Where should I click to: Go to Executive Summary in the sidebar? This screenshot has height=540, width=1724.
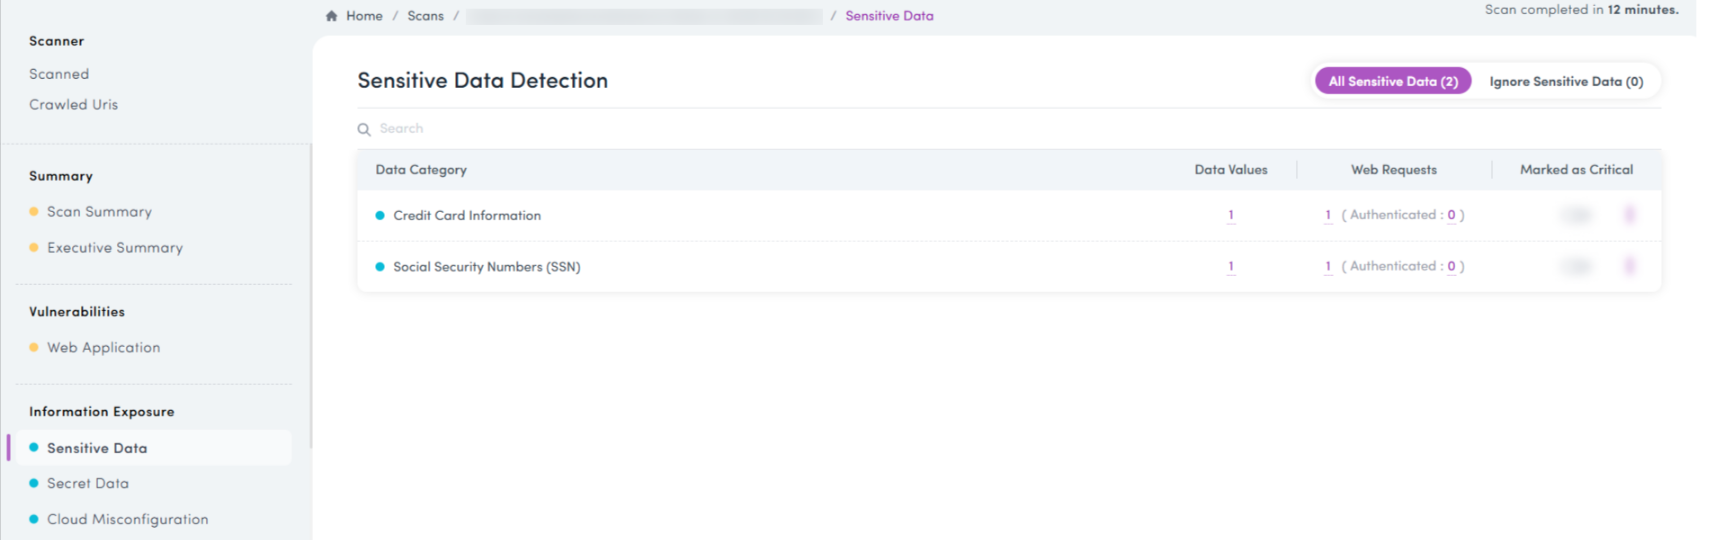point(114,248)
